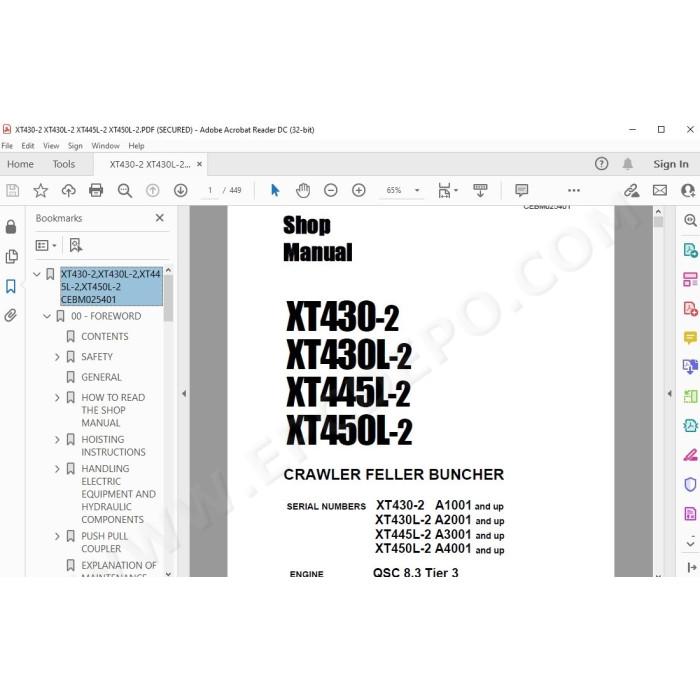This screenshot has height=700, width=700.
Task: Go to previous page arrow
Action: point(153,191)
